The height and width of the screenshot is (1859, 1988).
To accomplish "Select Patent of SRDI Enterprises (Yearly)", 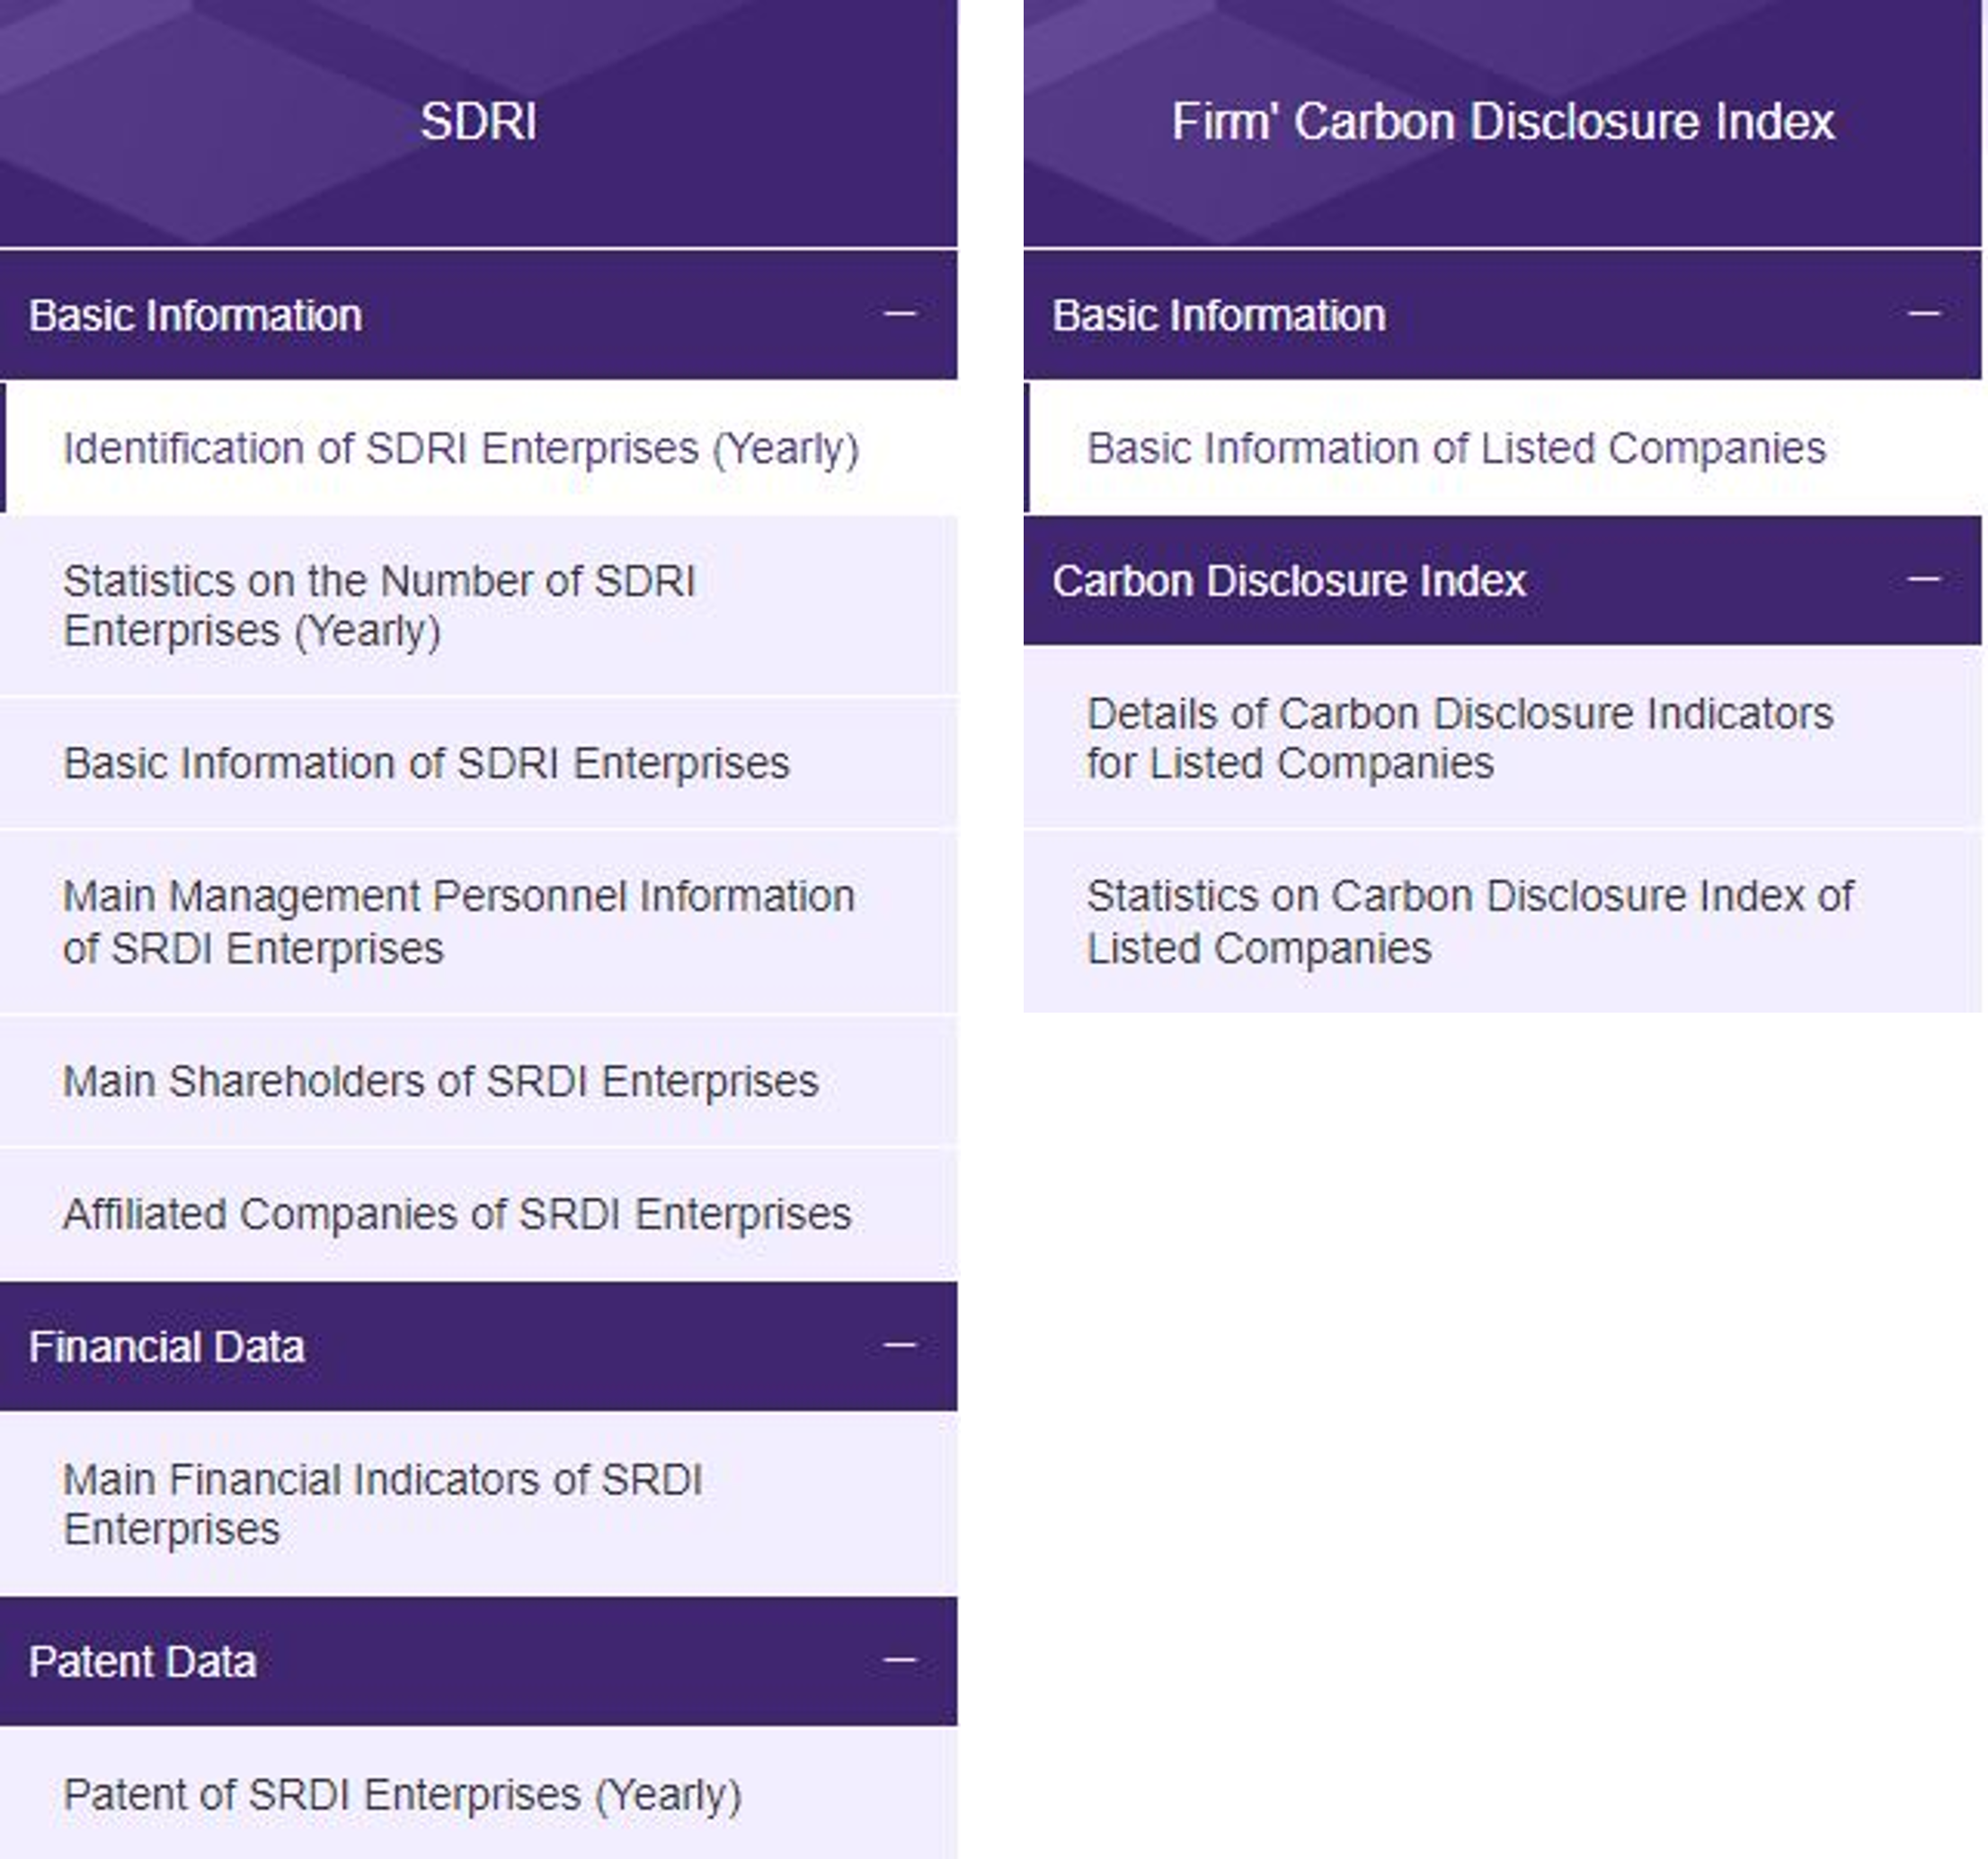I will pyautogui.click(x=402, y=1795).
